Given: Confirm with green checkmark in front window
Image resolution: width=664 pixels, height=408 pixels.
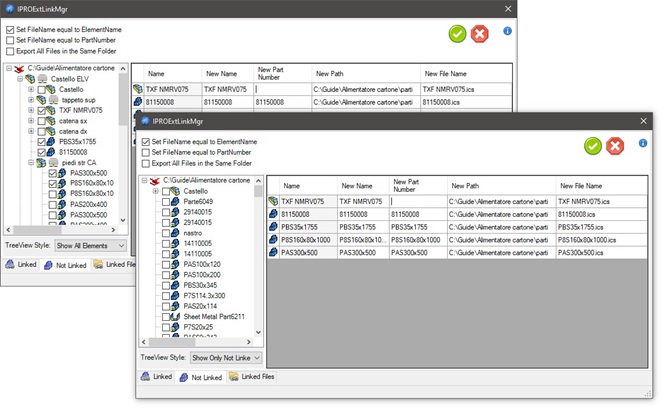Looking at the screenshot, I should (x=592, y=146).
